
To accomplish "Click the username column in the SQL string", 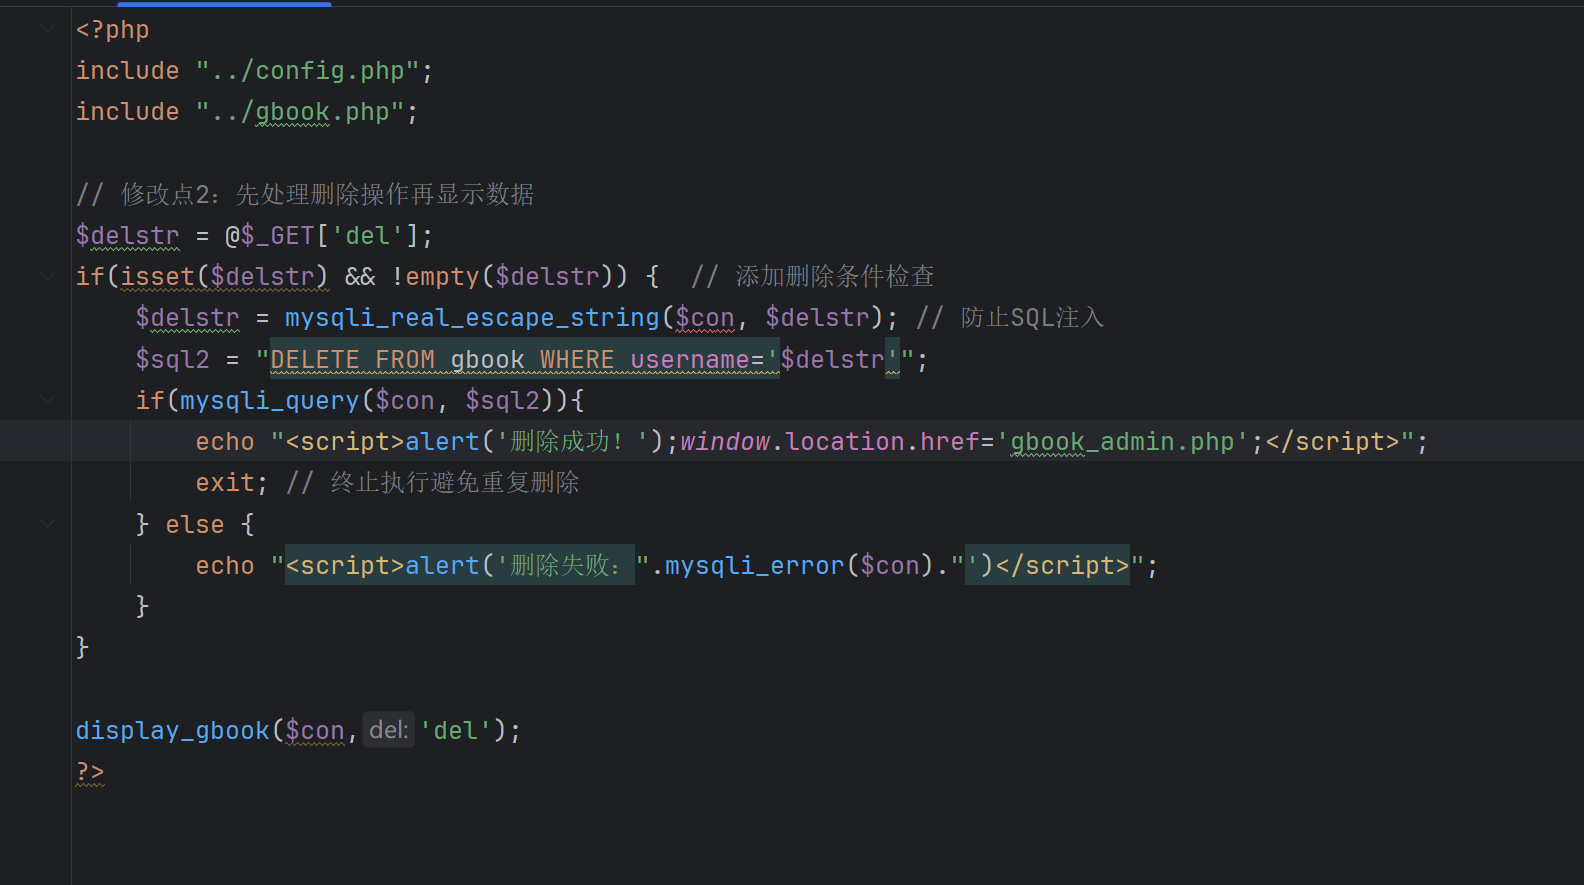I will pyautogui.click(x=690, y=360).
